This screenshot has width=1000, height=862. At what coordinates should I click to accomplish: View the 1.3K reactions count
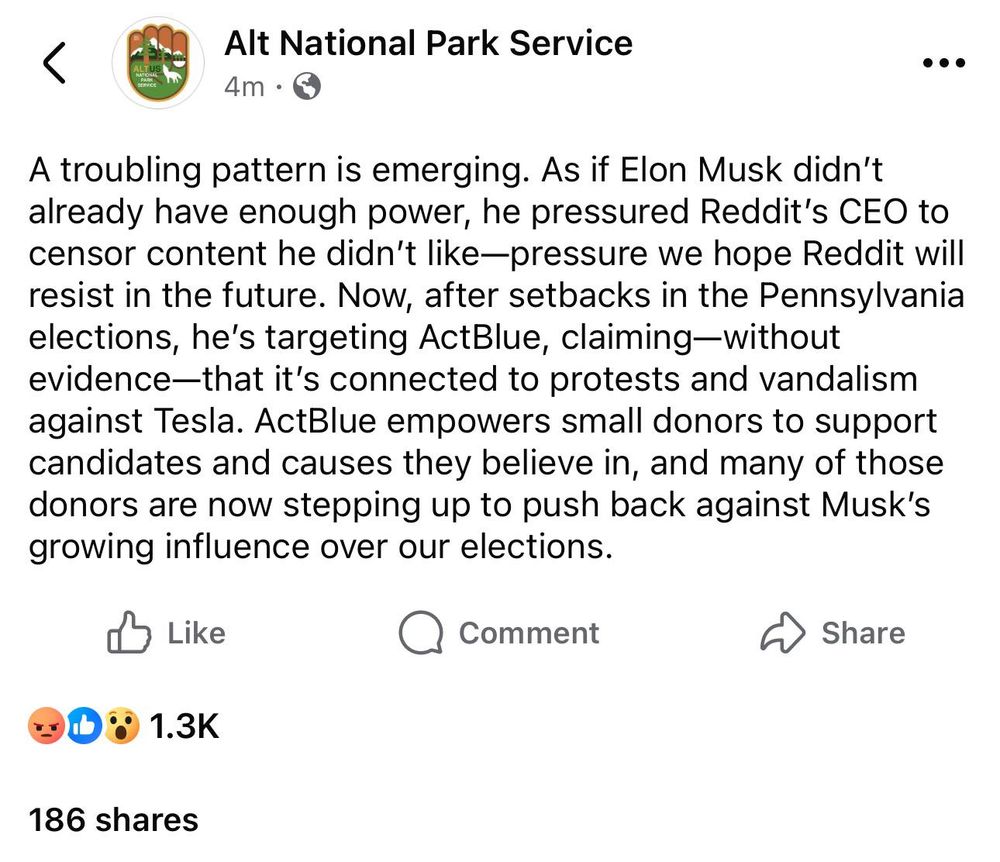[183, 726]
